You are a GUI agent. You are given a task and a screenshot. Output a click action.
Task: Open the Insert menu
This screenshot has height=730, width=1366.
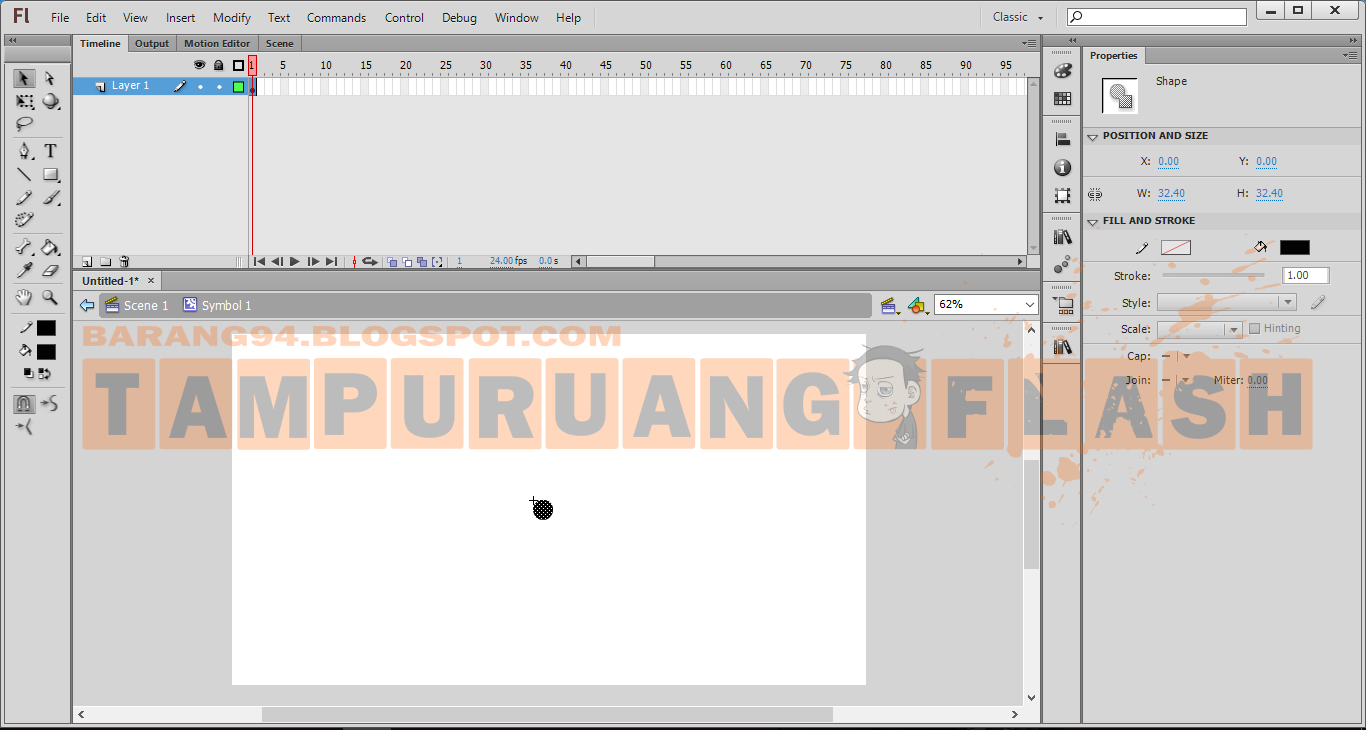click(181, 18)
